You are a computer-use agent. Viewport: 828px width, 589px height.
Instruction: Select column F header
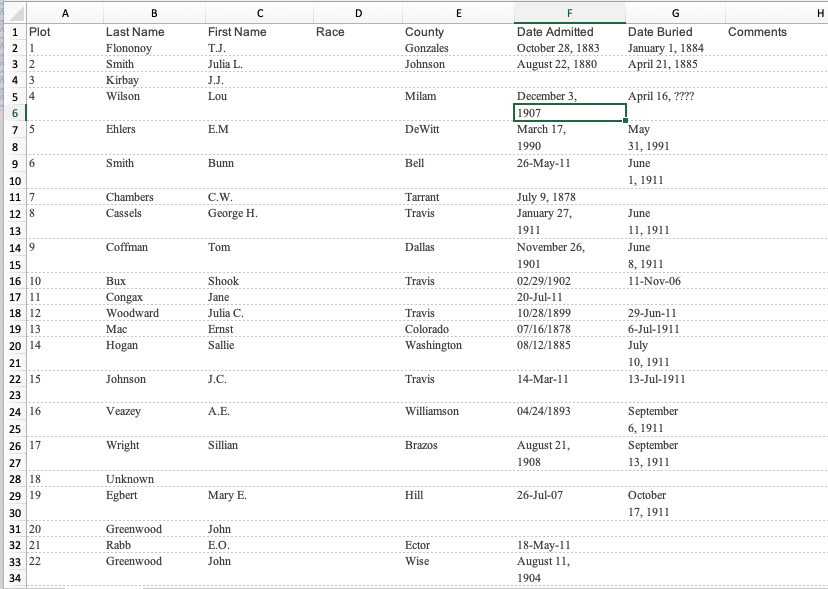(569, 13)
